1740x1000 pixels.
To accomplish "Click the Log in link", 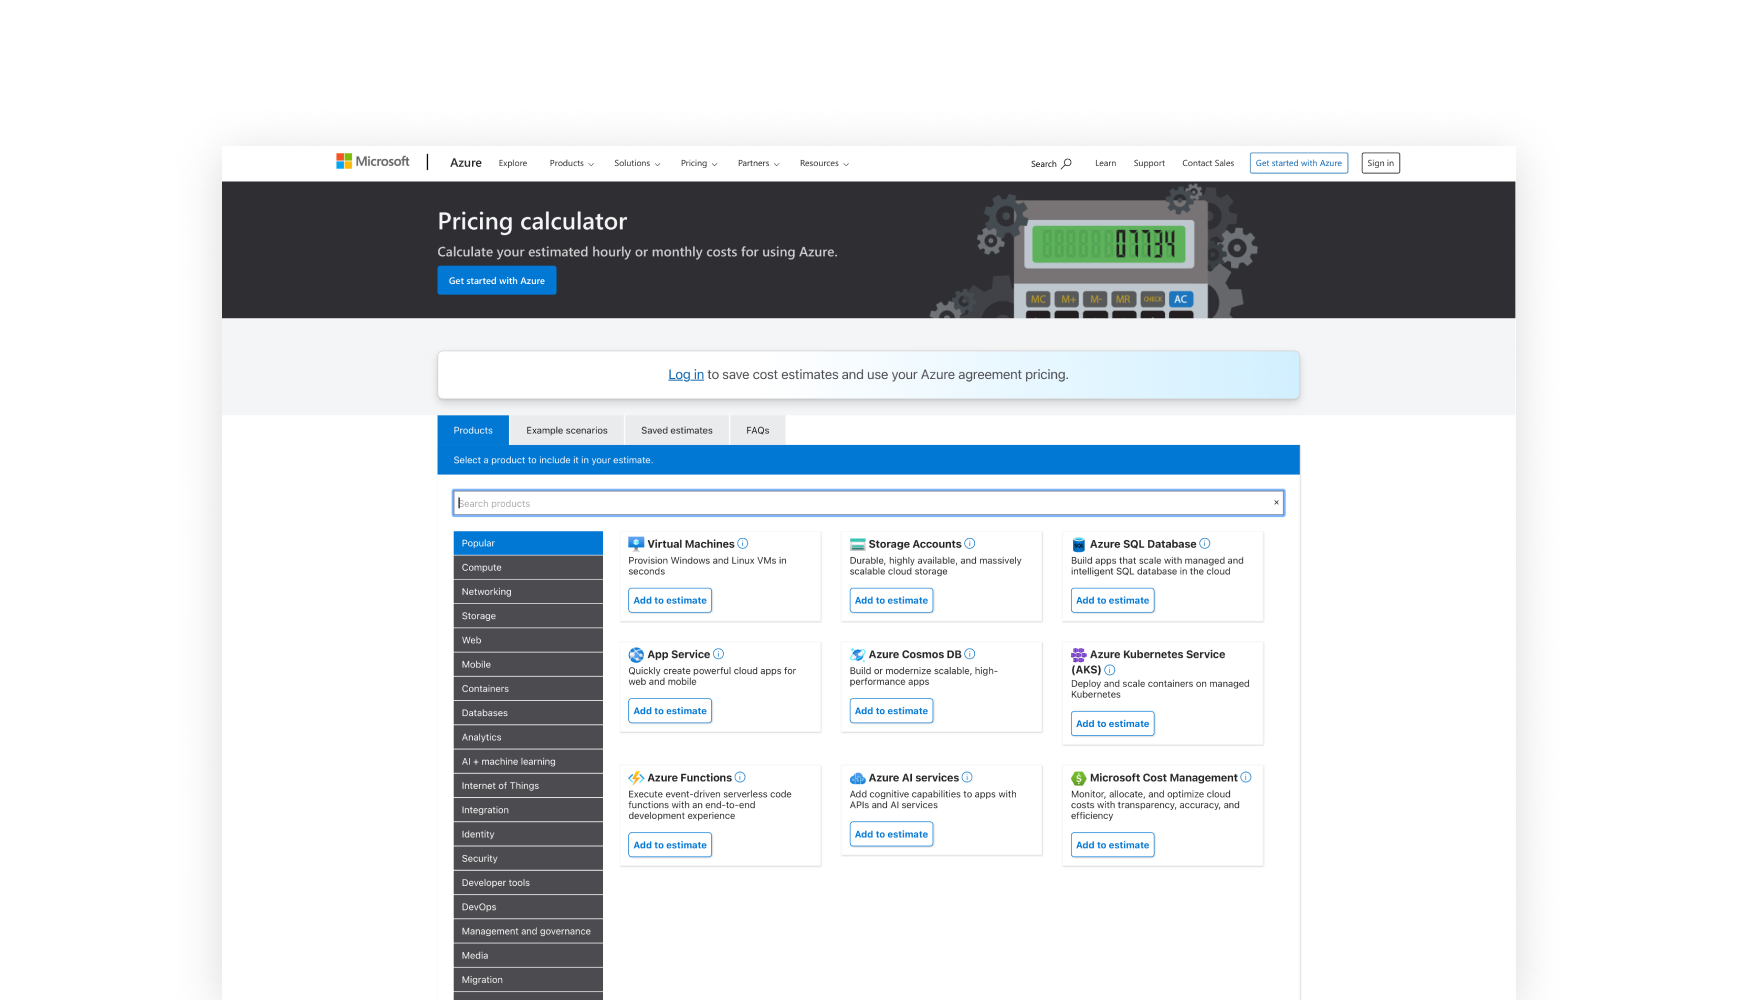I will (x=686, y=375).
